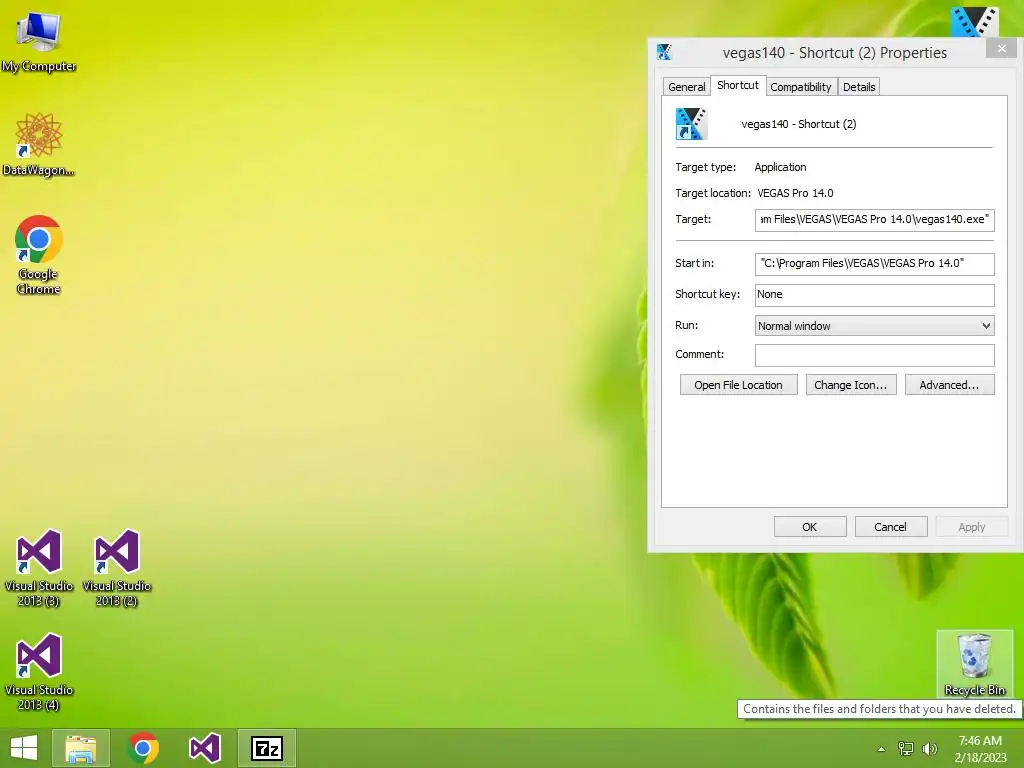Screen dimensions: 1024x768
Task: Open the Advanced... shortcut options
Action: [950, 385]
